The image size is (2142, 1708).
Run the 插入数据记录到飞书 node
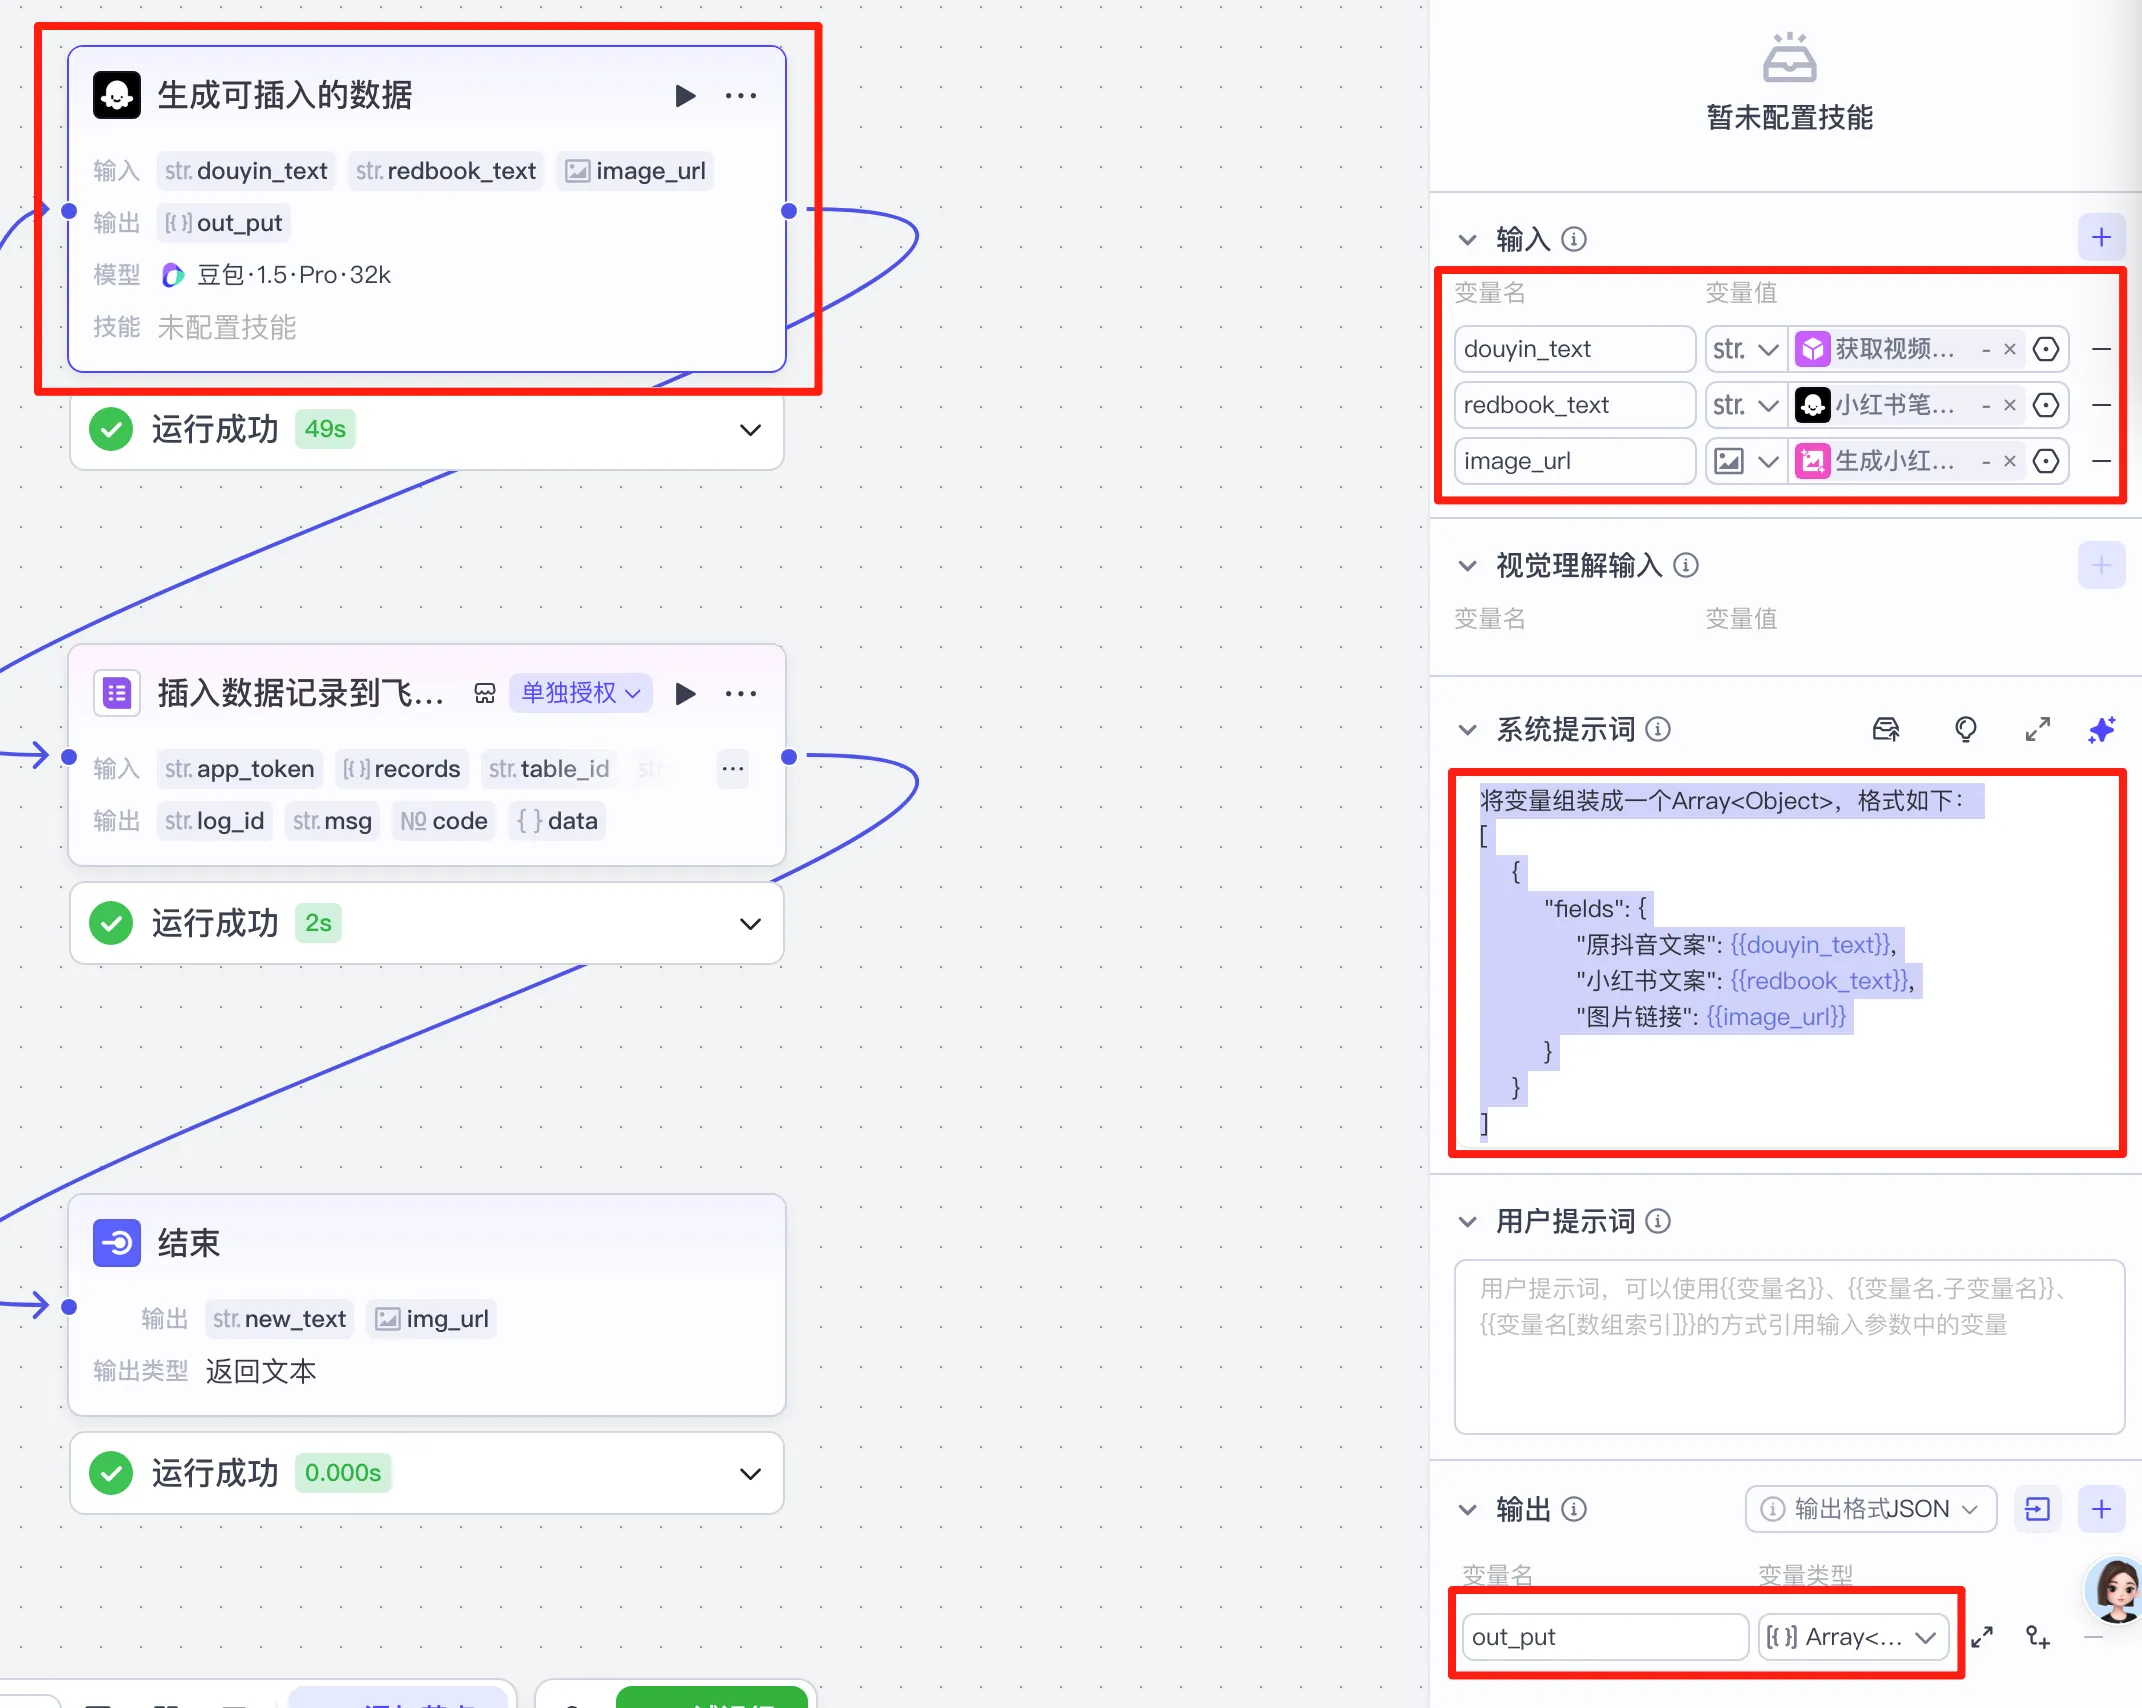(685, 694)
